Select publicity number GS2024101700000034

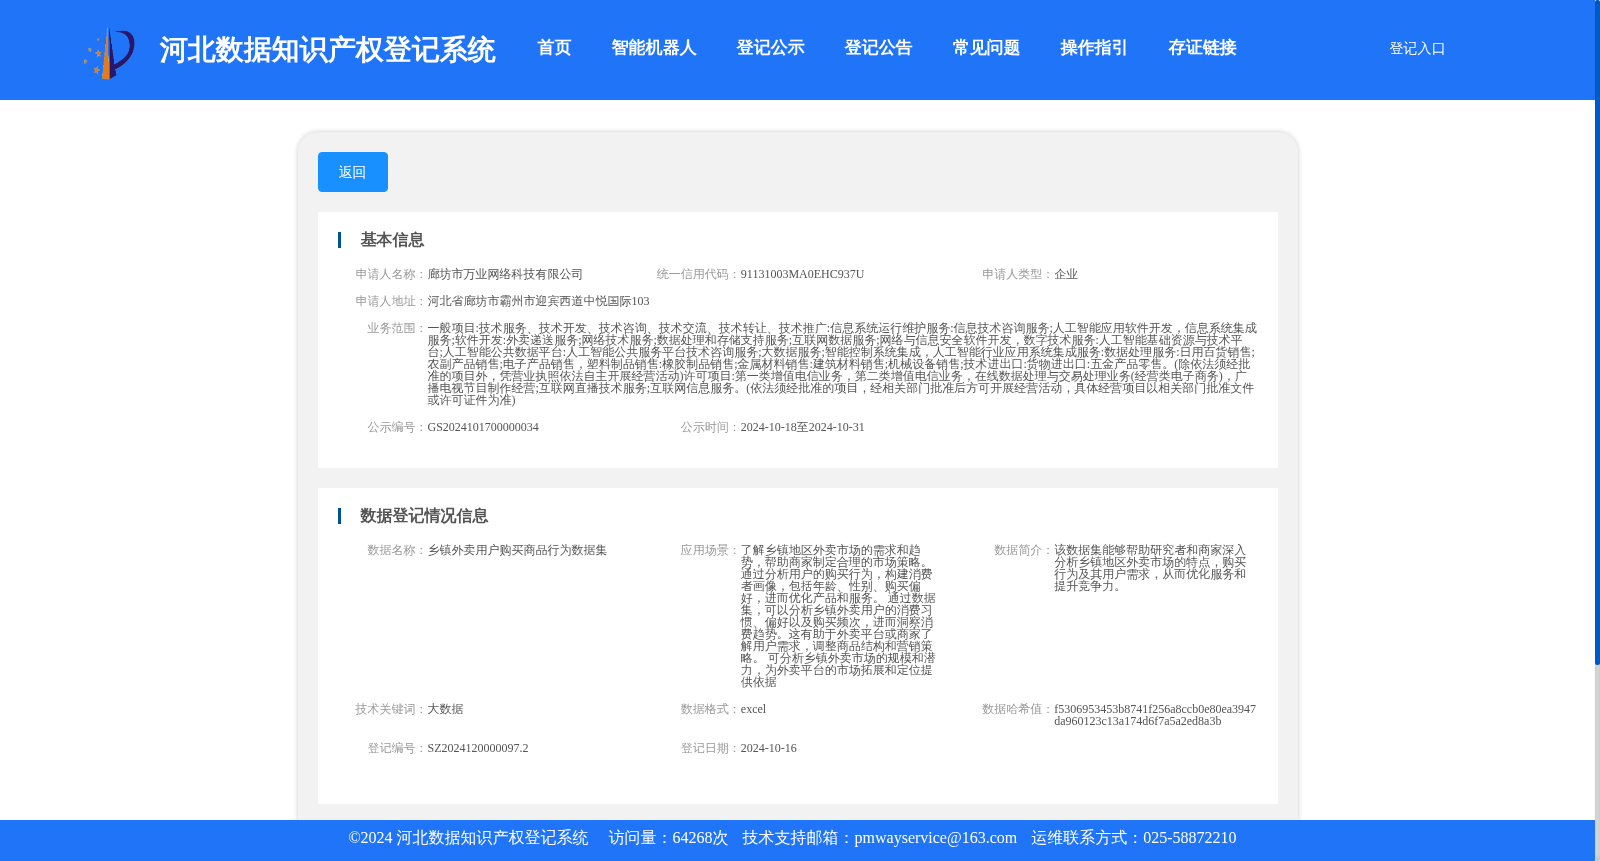(483, 427)
